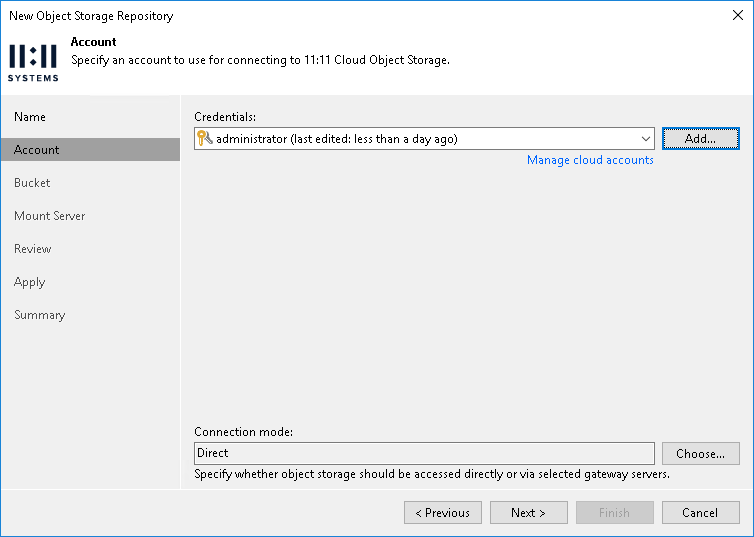
Task: Click the Credentials: label
Action: [x=225, y=117]
